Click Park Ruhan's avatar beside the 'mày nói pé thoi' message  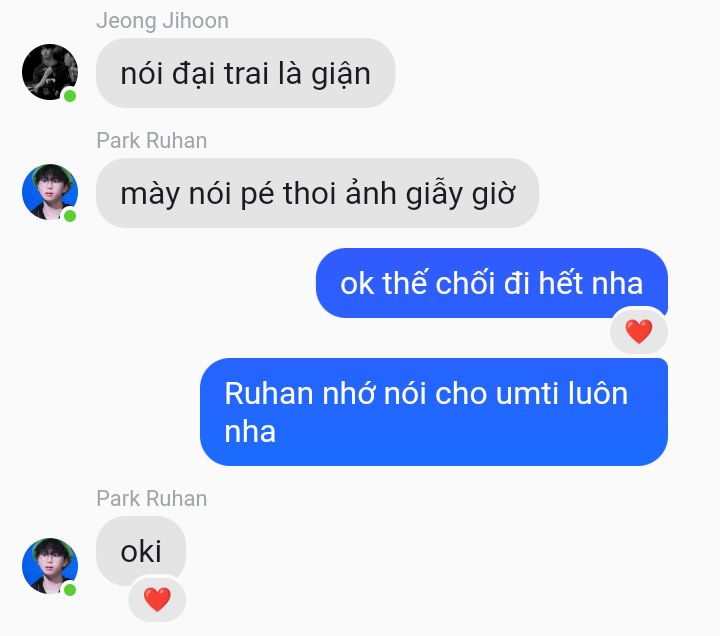coord(50,191)
